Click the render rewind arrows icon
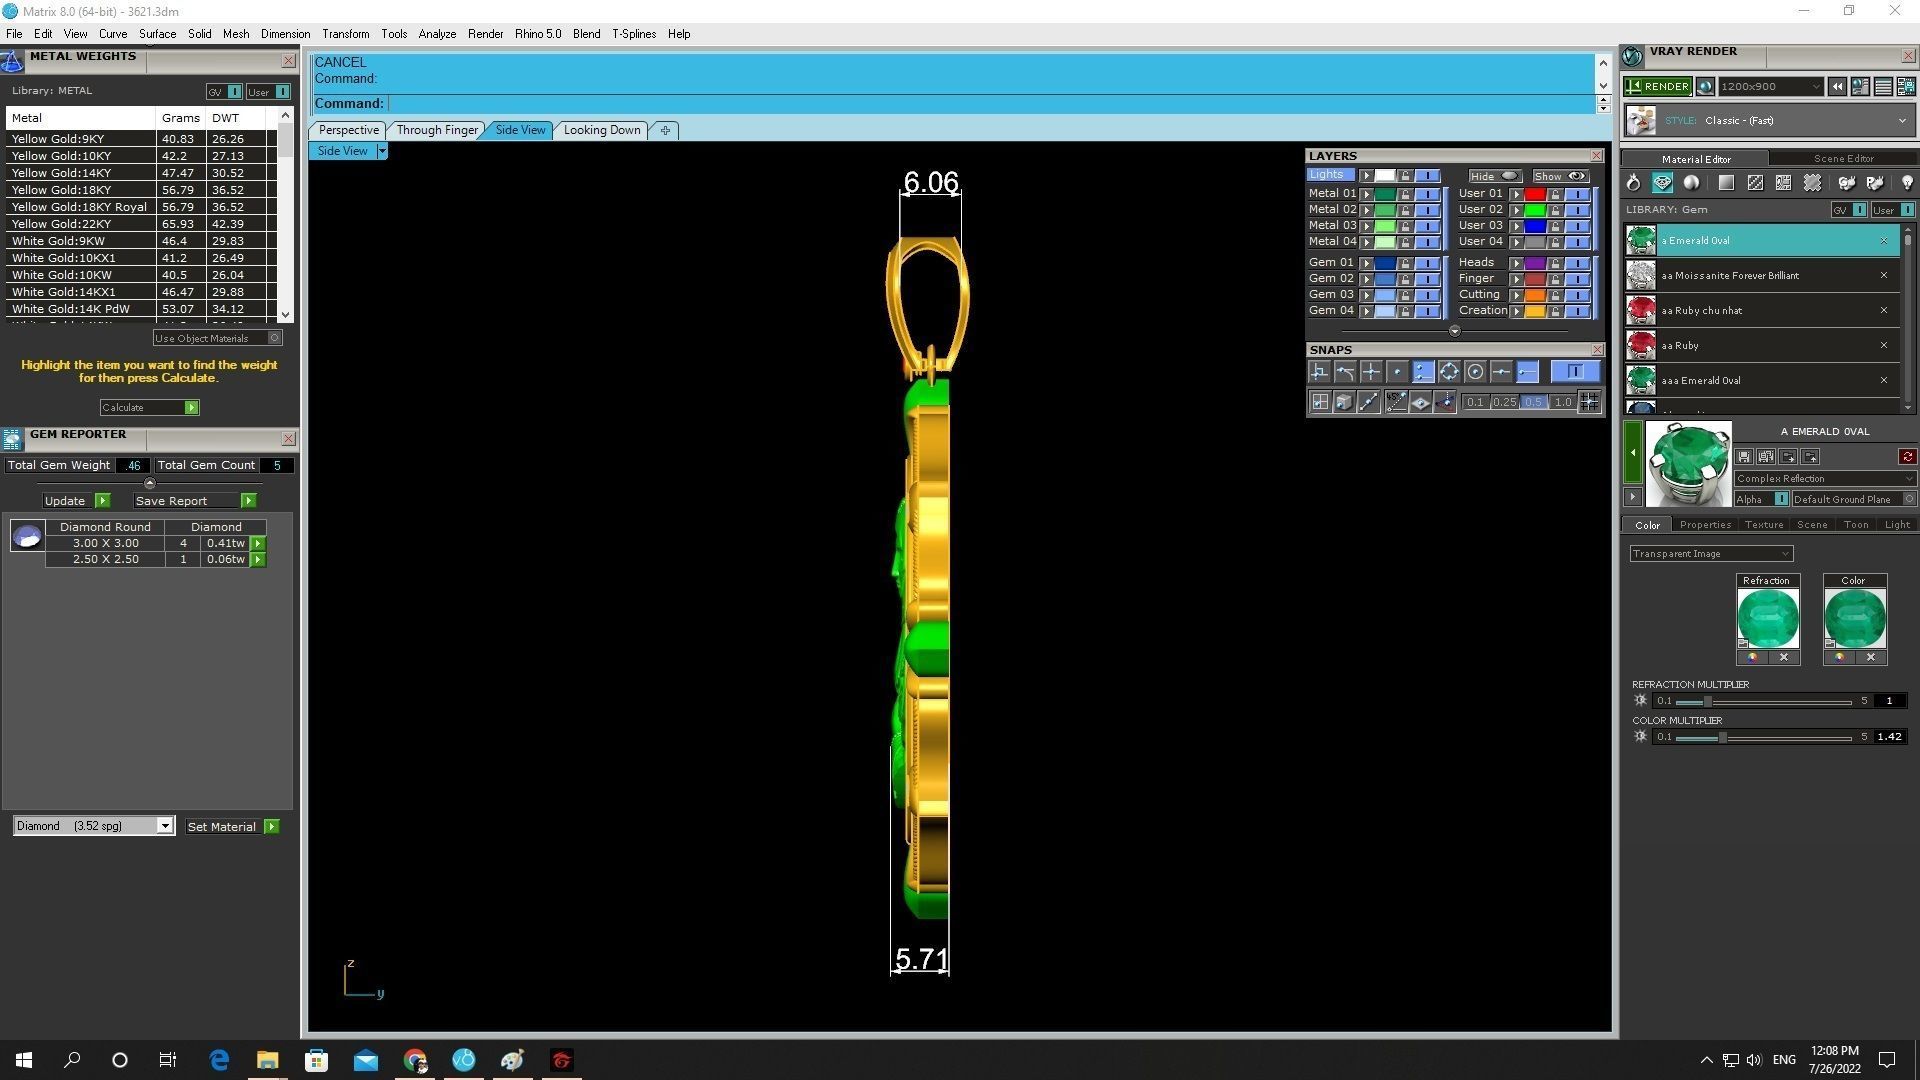 pos(1837,87)
